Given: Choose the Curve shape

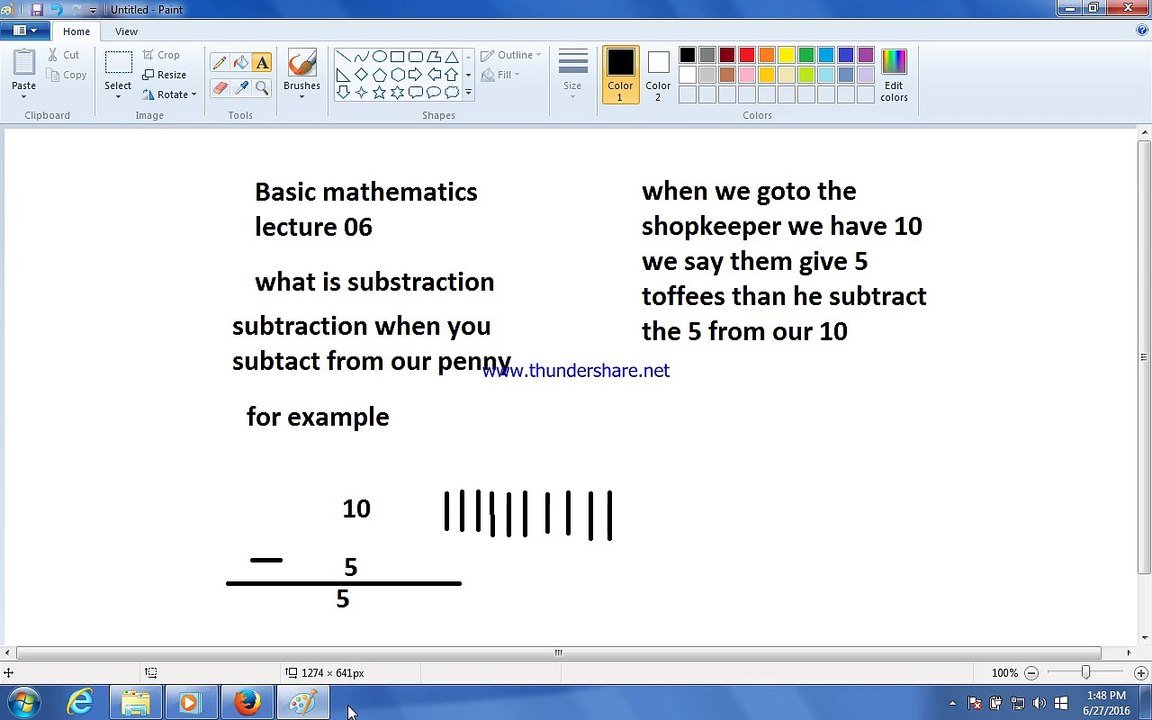Looking at the screenshot, I should (x=361, y=57).
